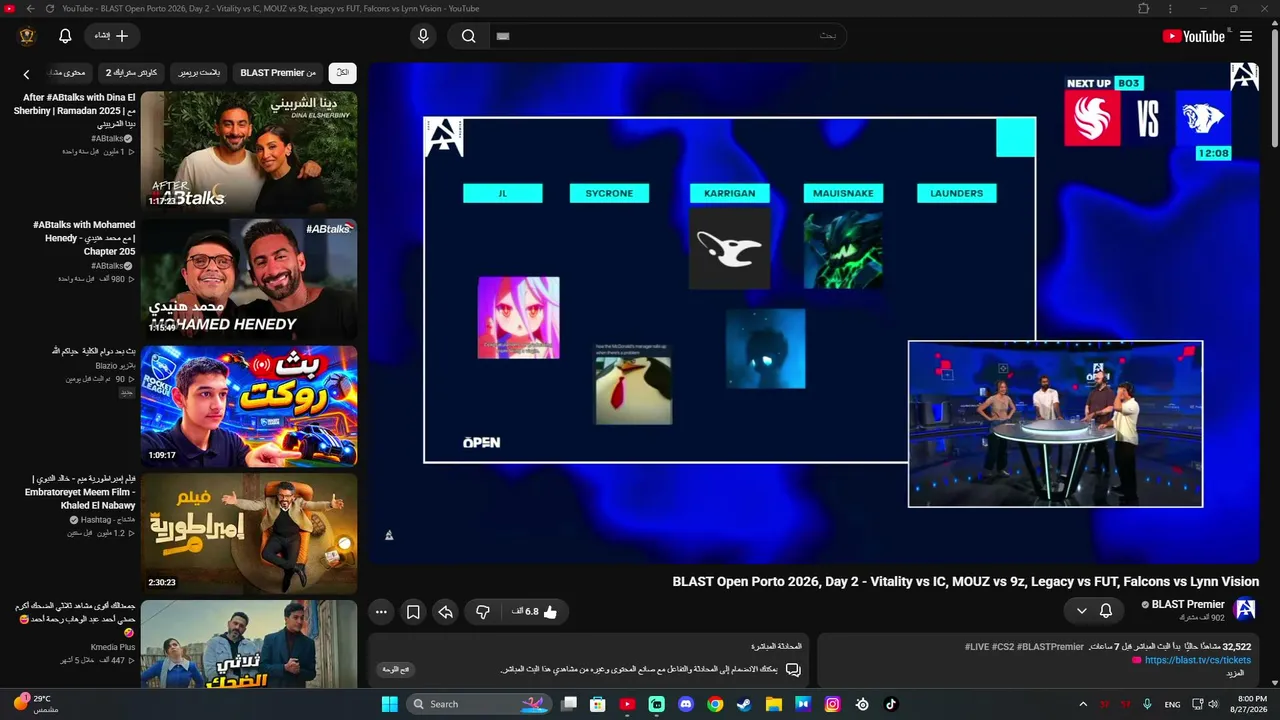Launch Steam from the taskbar
1280x720 pixels.
tap(744, 704)
